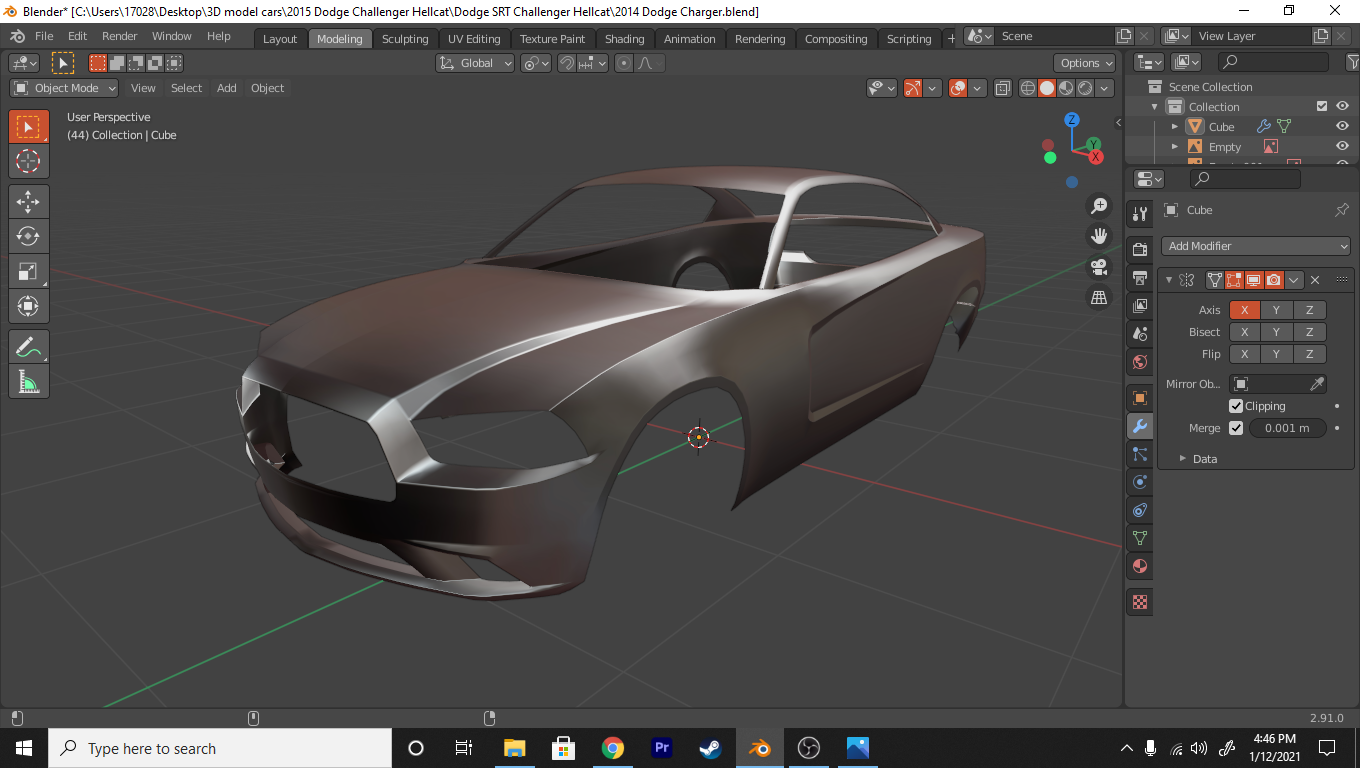The height and width of the screenshot is (768, 1360).
Task: Toggle the Merge checkbox
Action: [1236, 428]
